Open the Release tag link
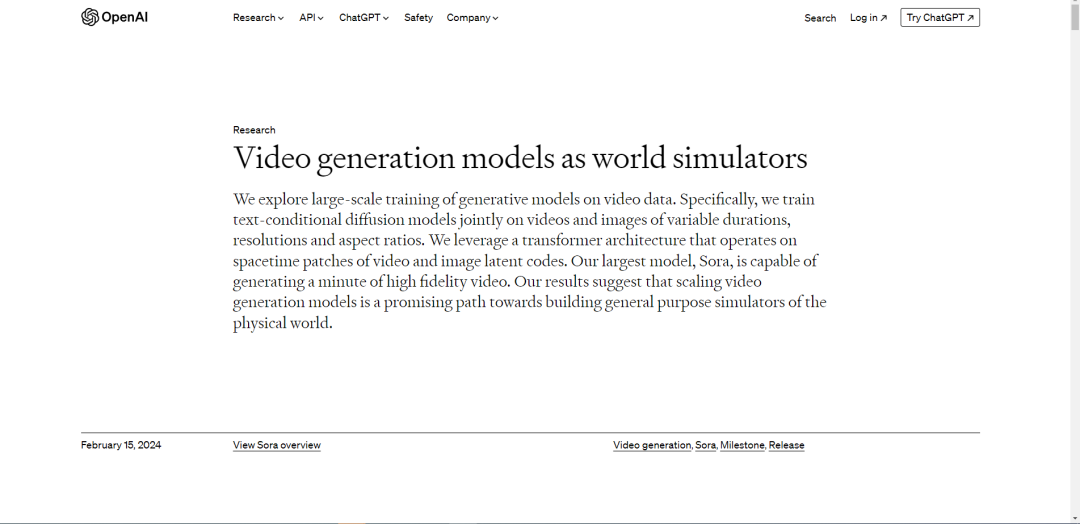 787,445
